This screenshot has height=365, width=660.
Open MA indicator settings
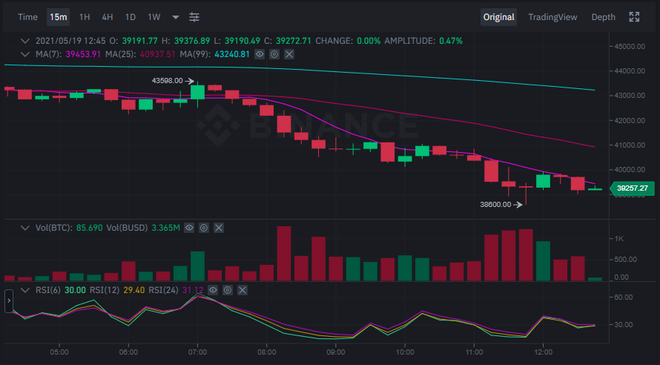point(274,54)
